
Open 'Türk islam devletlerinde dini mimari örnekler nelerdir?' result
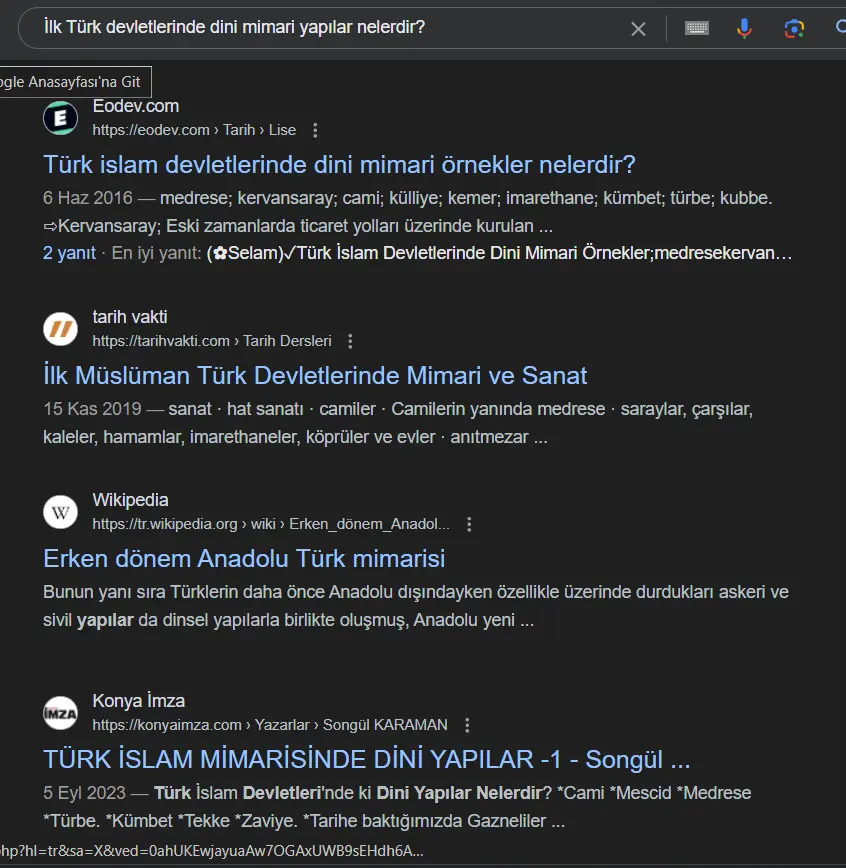coord(339,165)
